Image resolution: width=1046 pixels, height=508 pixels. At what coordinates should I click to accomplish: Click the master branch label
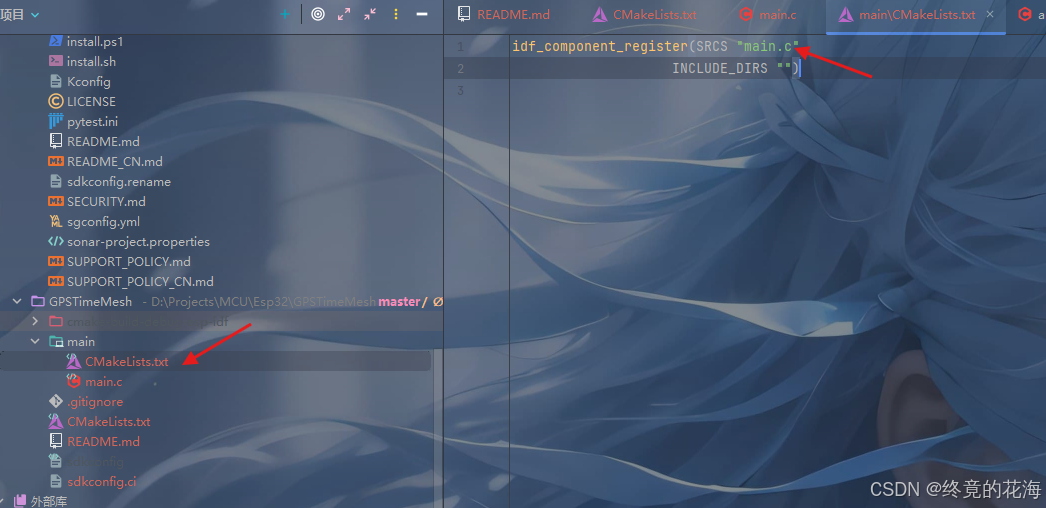(x=399, y=301)
